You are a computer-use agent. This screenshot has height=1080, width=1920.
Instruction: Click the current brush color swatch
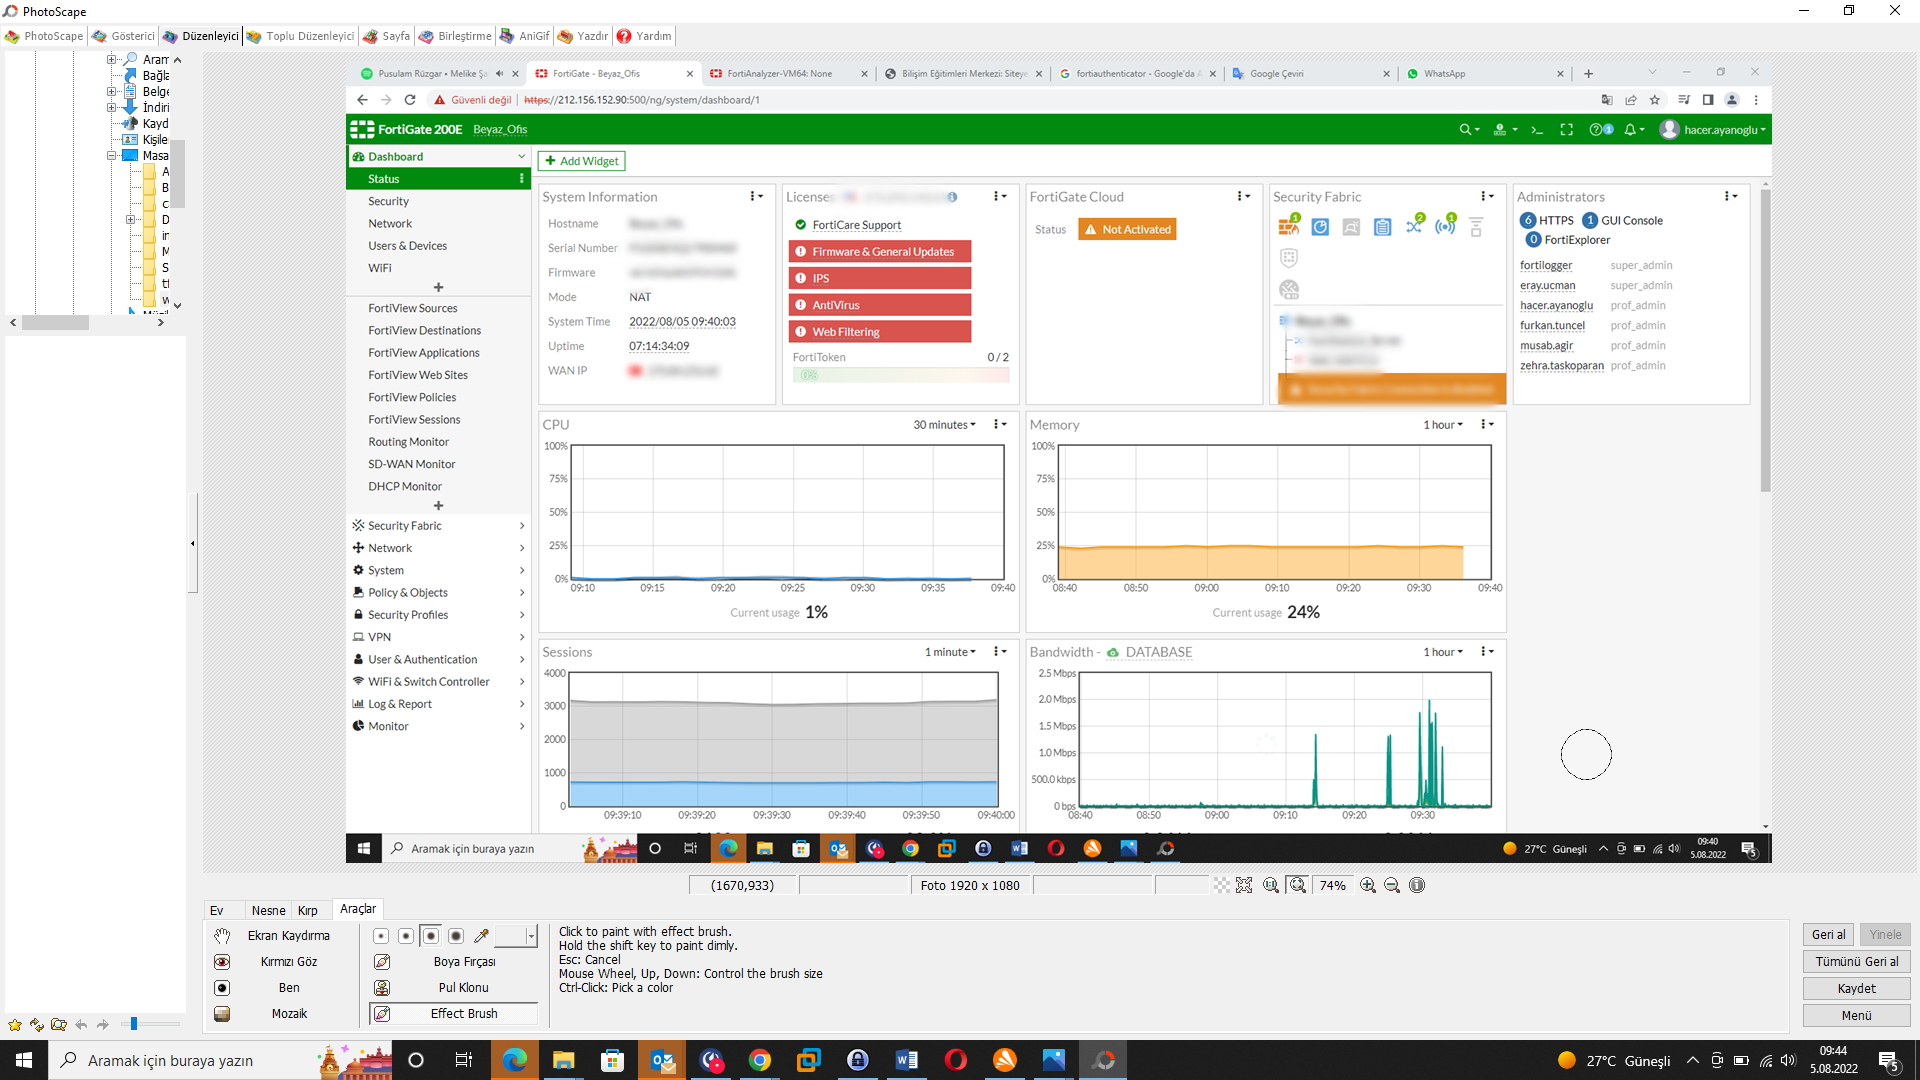tap(510, 936)
